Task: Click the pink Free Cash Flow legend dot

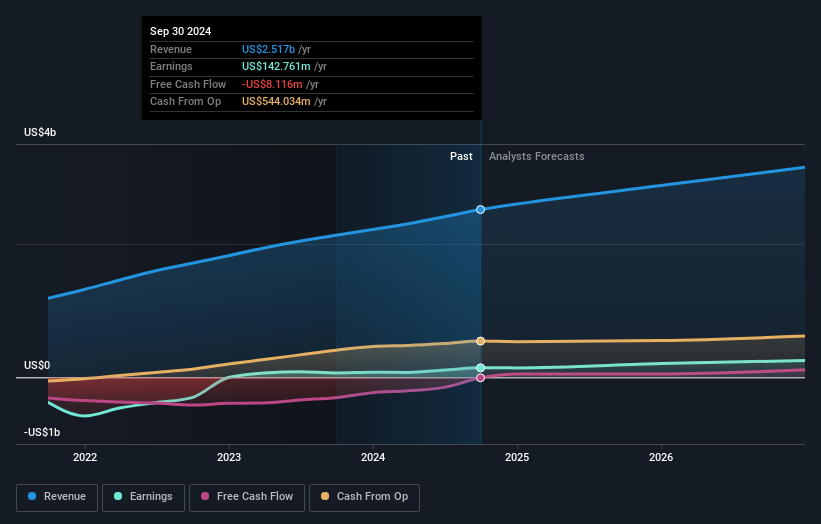Action: tap(205, 496)
